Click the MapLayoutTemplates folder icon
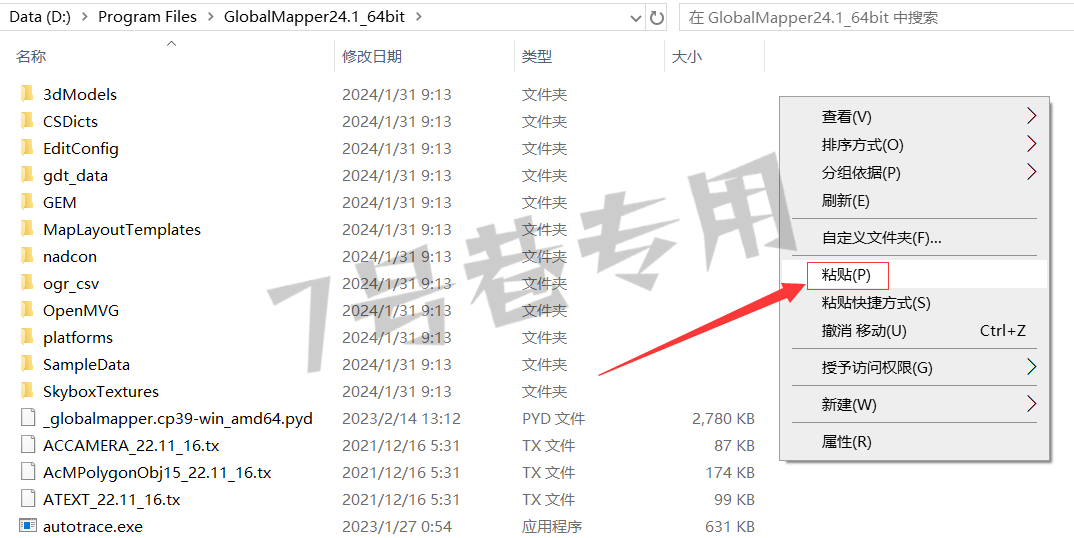Viewport: 1074px width, 538px height. pos(27,229)
